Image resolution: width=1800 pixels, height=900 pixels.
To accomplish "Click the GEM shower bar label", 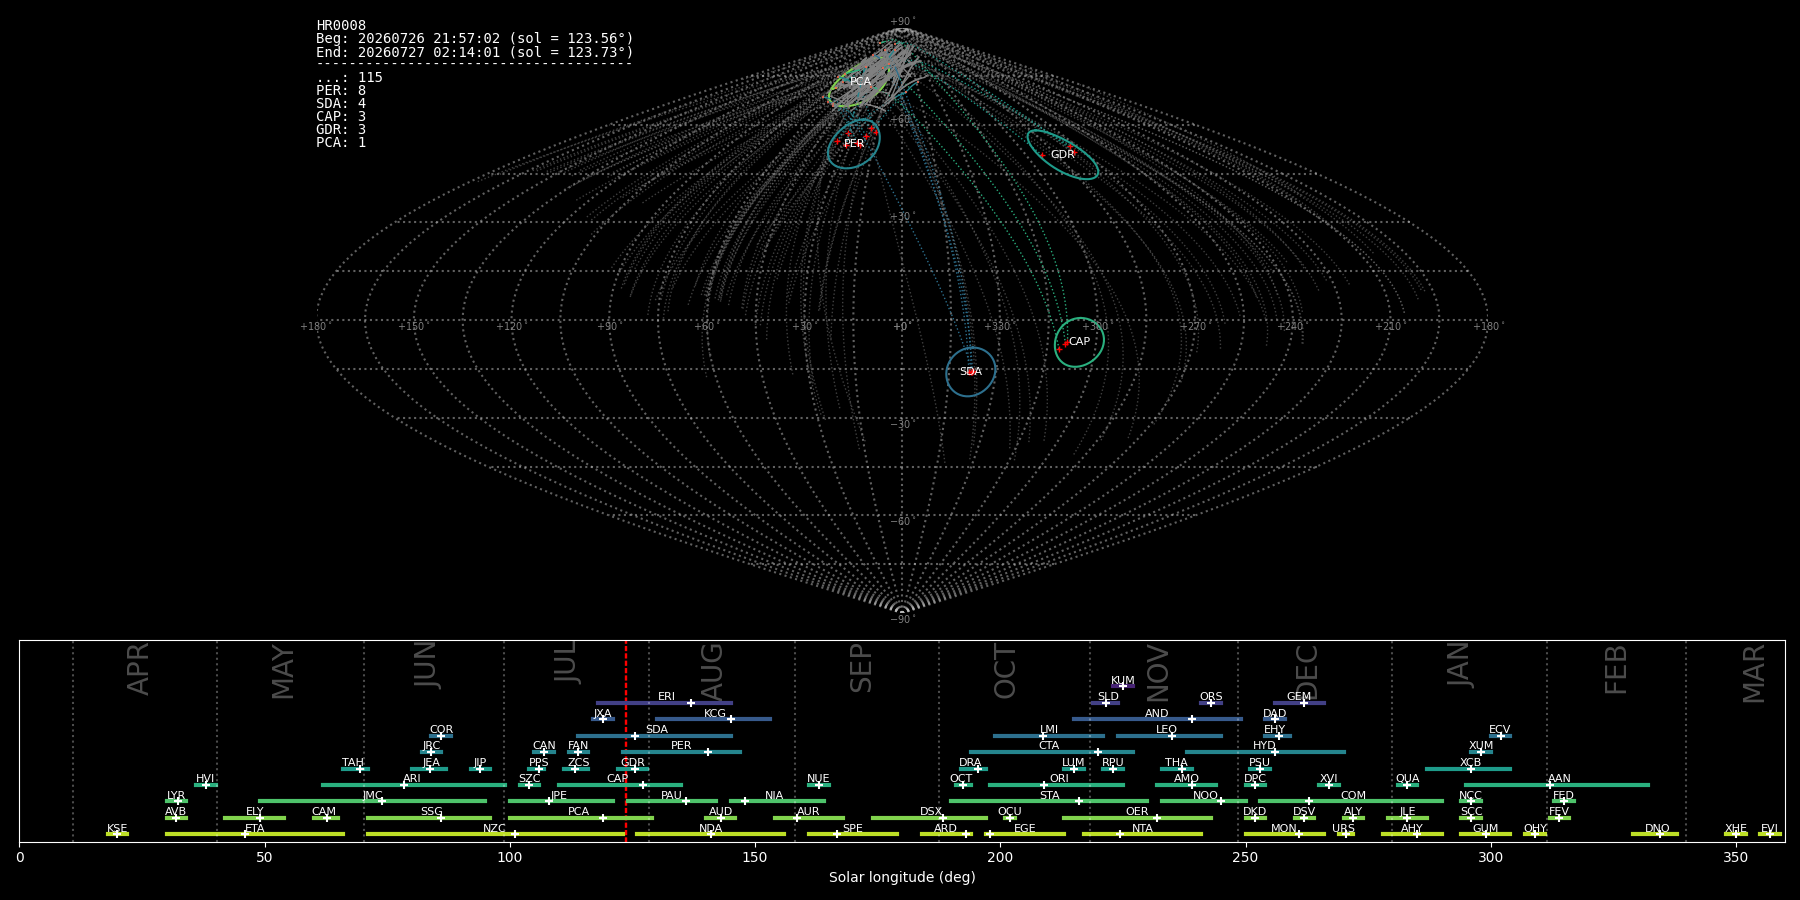I will [x=1298, y=697].
